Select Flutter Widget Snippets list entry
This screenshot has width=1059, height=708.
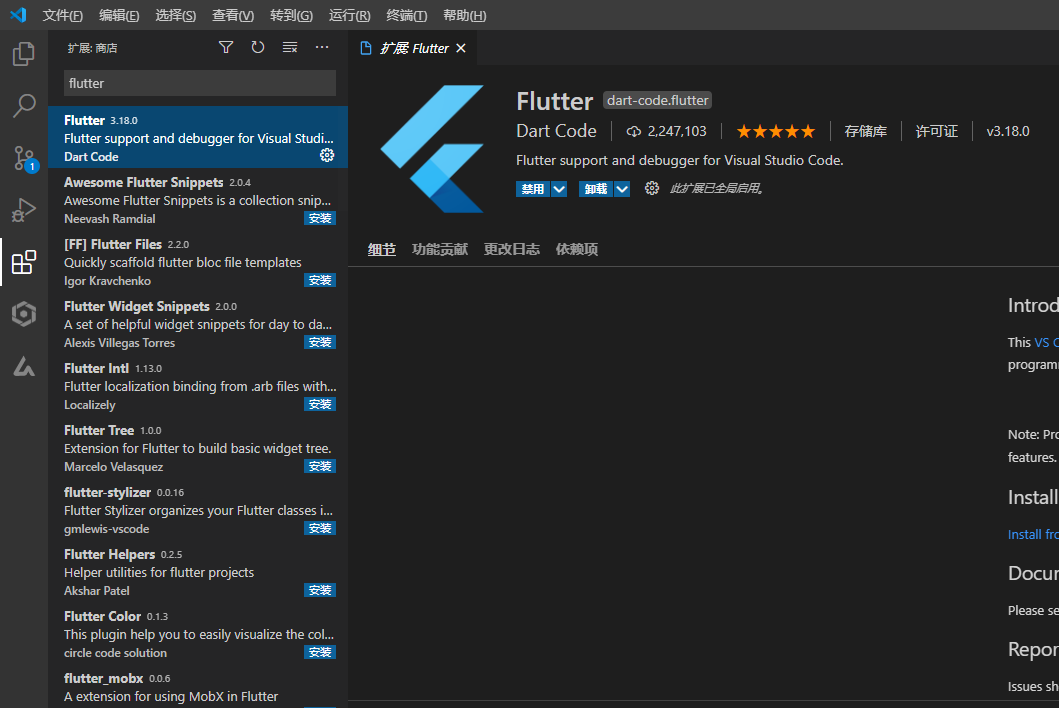198,324
